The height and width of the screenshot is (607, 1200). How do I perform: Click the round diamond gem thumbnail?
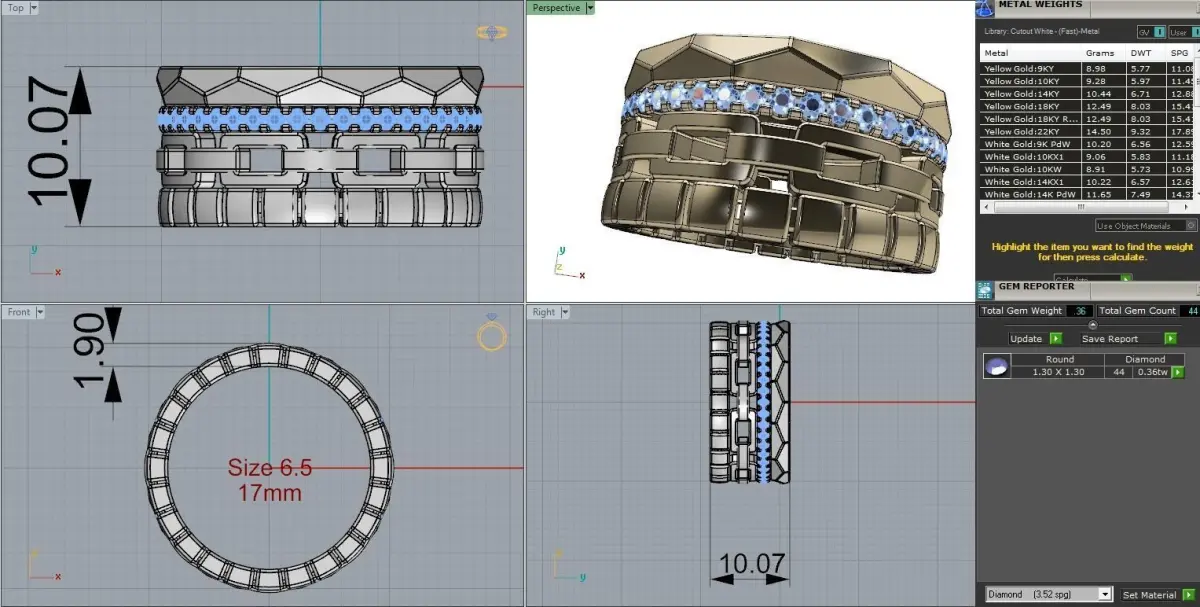pos(996,367)
